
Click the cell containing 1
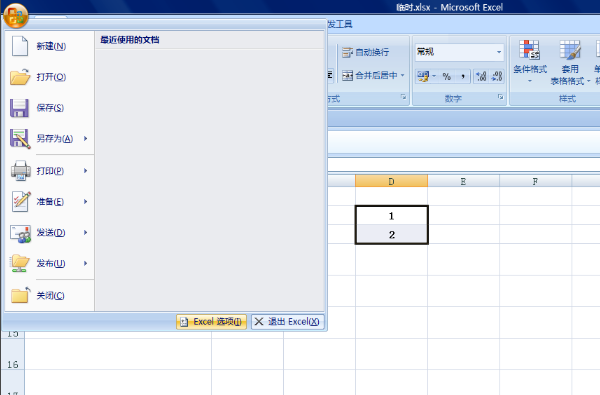391,216
